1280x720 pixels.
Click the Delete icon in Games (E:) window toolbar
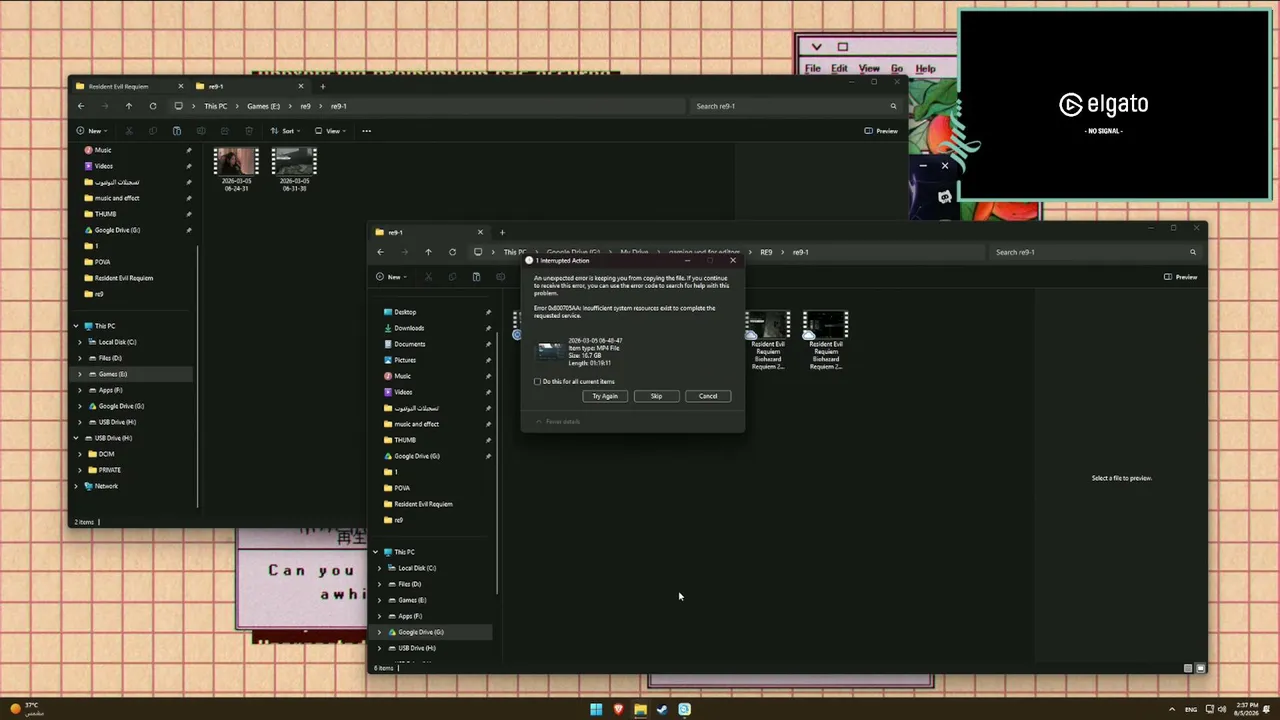(249, 131)
